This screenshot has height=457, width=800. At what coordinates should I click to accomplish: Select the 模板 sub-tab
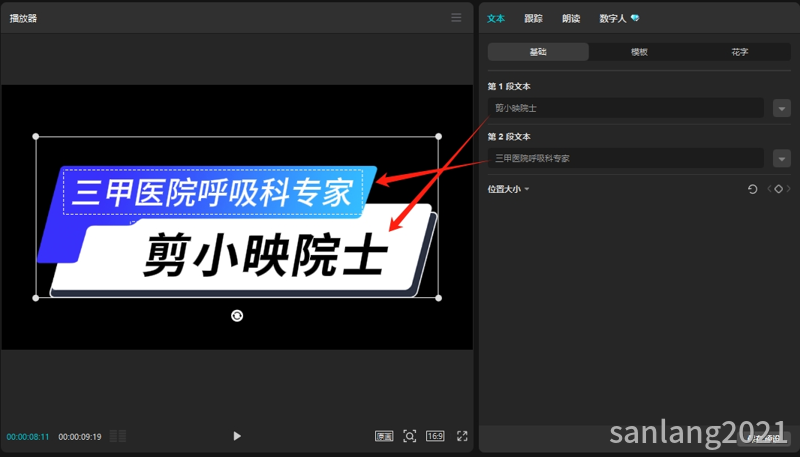tap(639, 52)
